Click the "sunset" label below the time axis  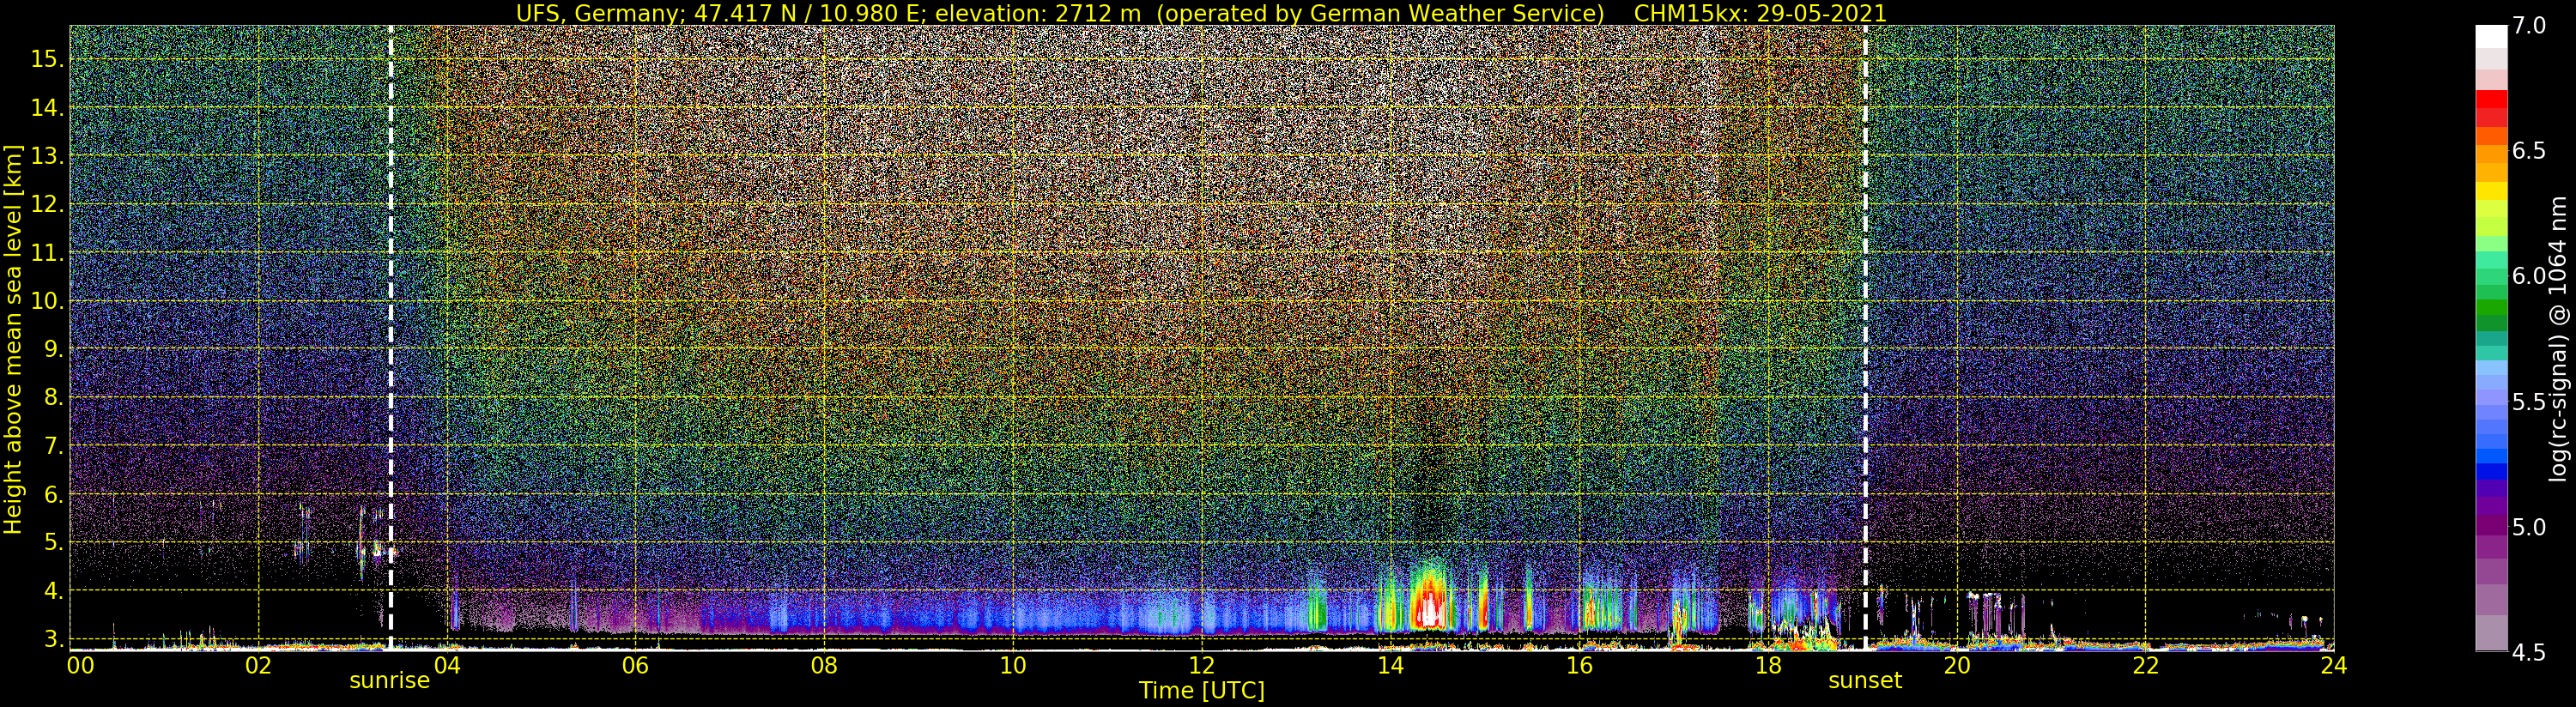coord(1865,681)
